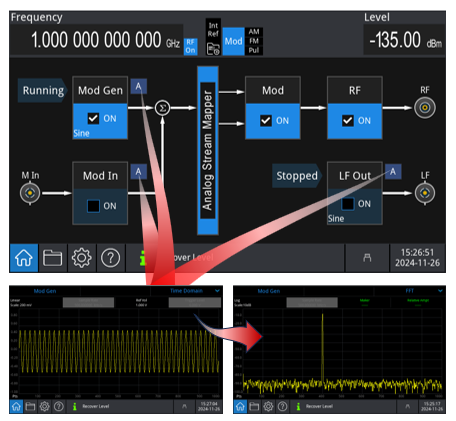The height and width of the screenshot is (421, 456).
Task: Open the Mod block header
Action: point(273,90)
